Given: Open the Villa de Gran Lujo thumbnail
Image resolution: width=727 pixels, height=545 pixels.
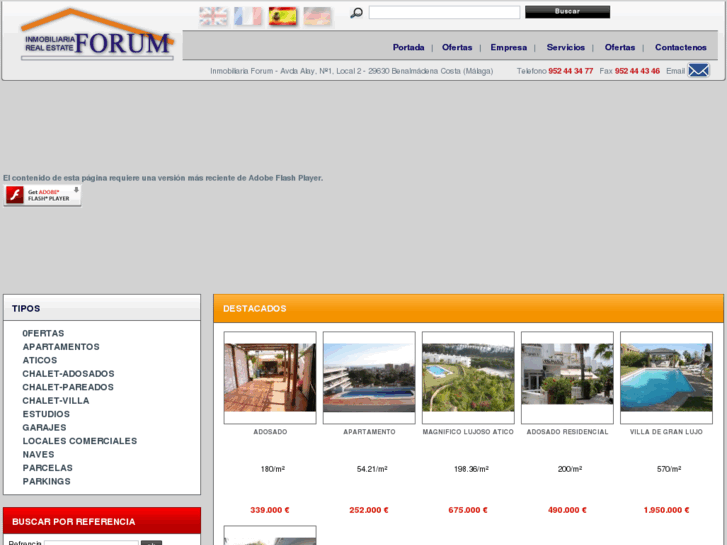Looking at the screenshot, I should click(x=666, y=377).
